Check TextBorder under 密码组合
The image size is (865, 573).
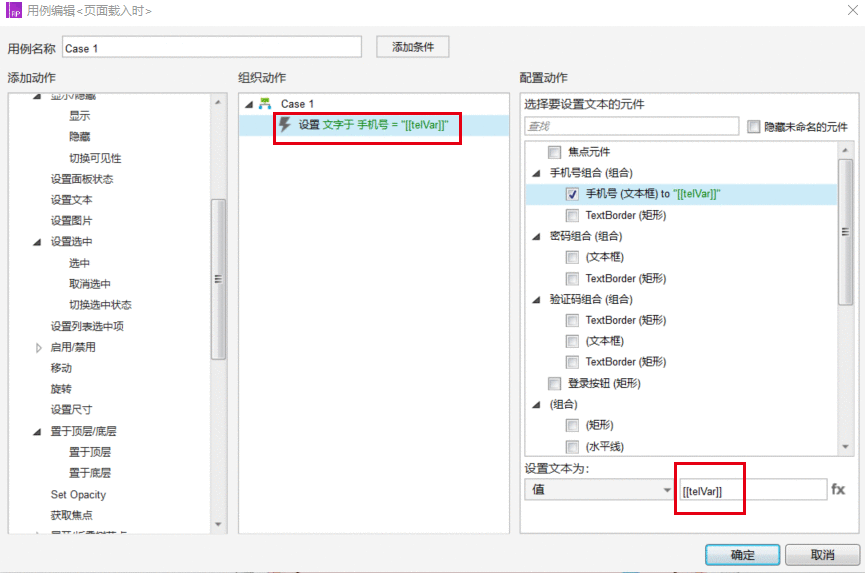coord(572,279)
